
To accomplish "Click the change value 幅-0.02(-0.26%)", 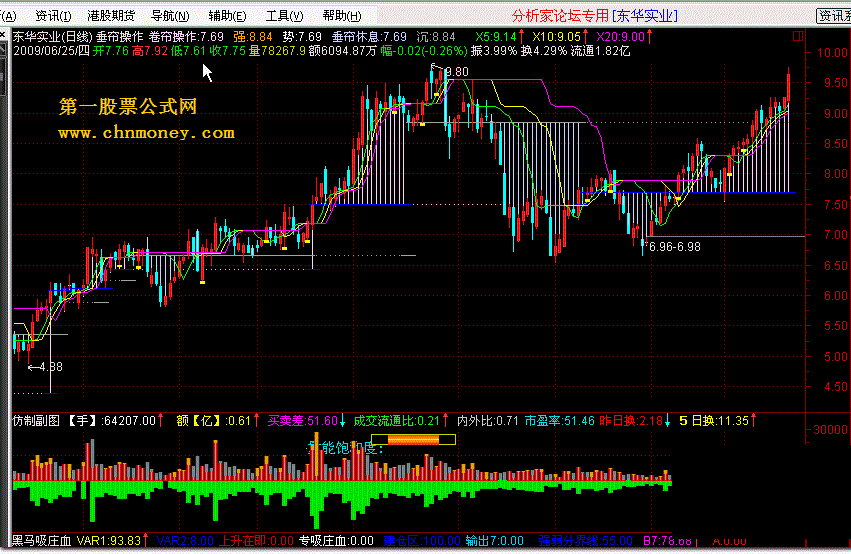I will point(424,51).
